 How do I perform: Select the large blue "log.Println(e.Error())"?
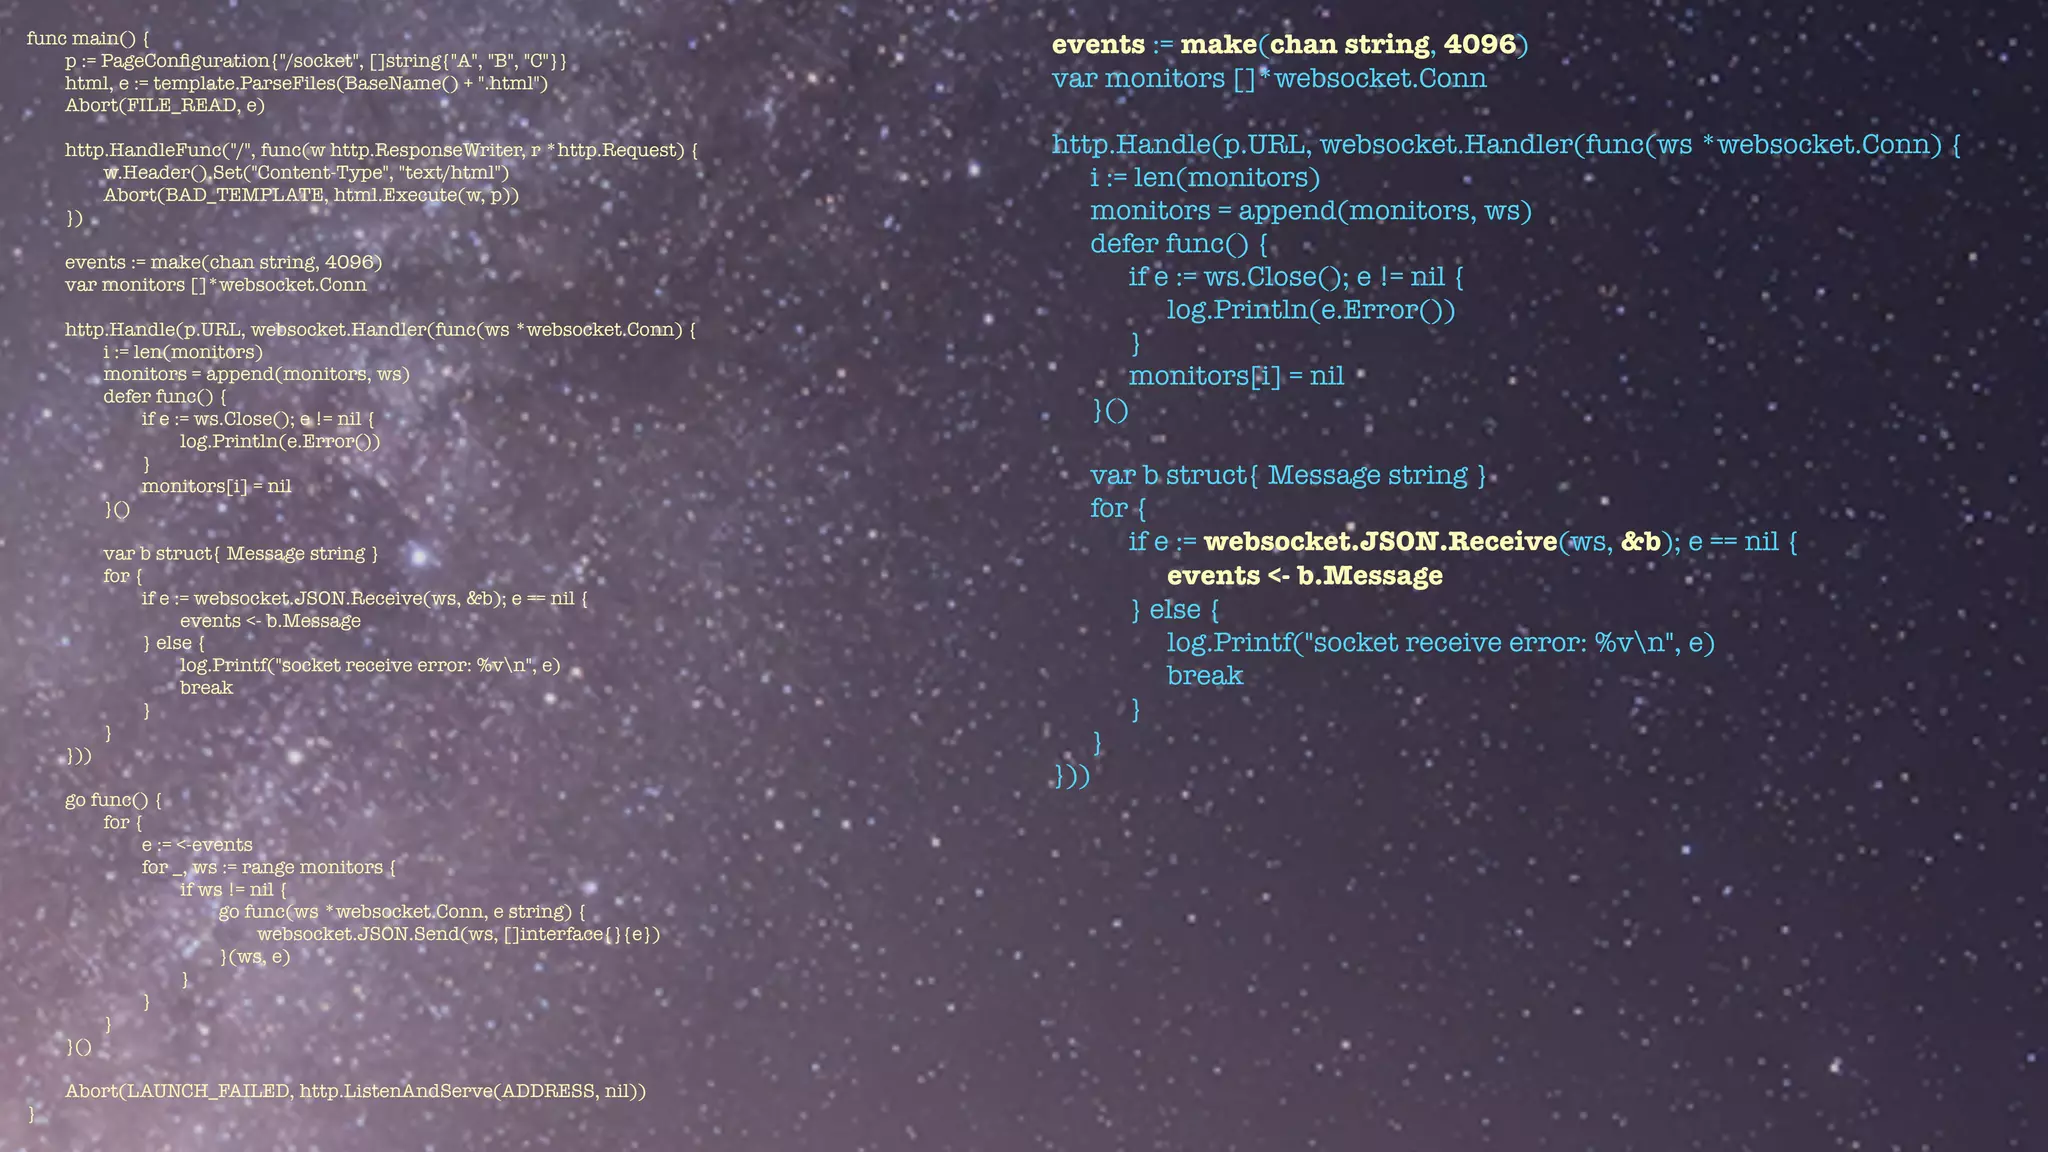point(1311,309)
